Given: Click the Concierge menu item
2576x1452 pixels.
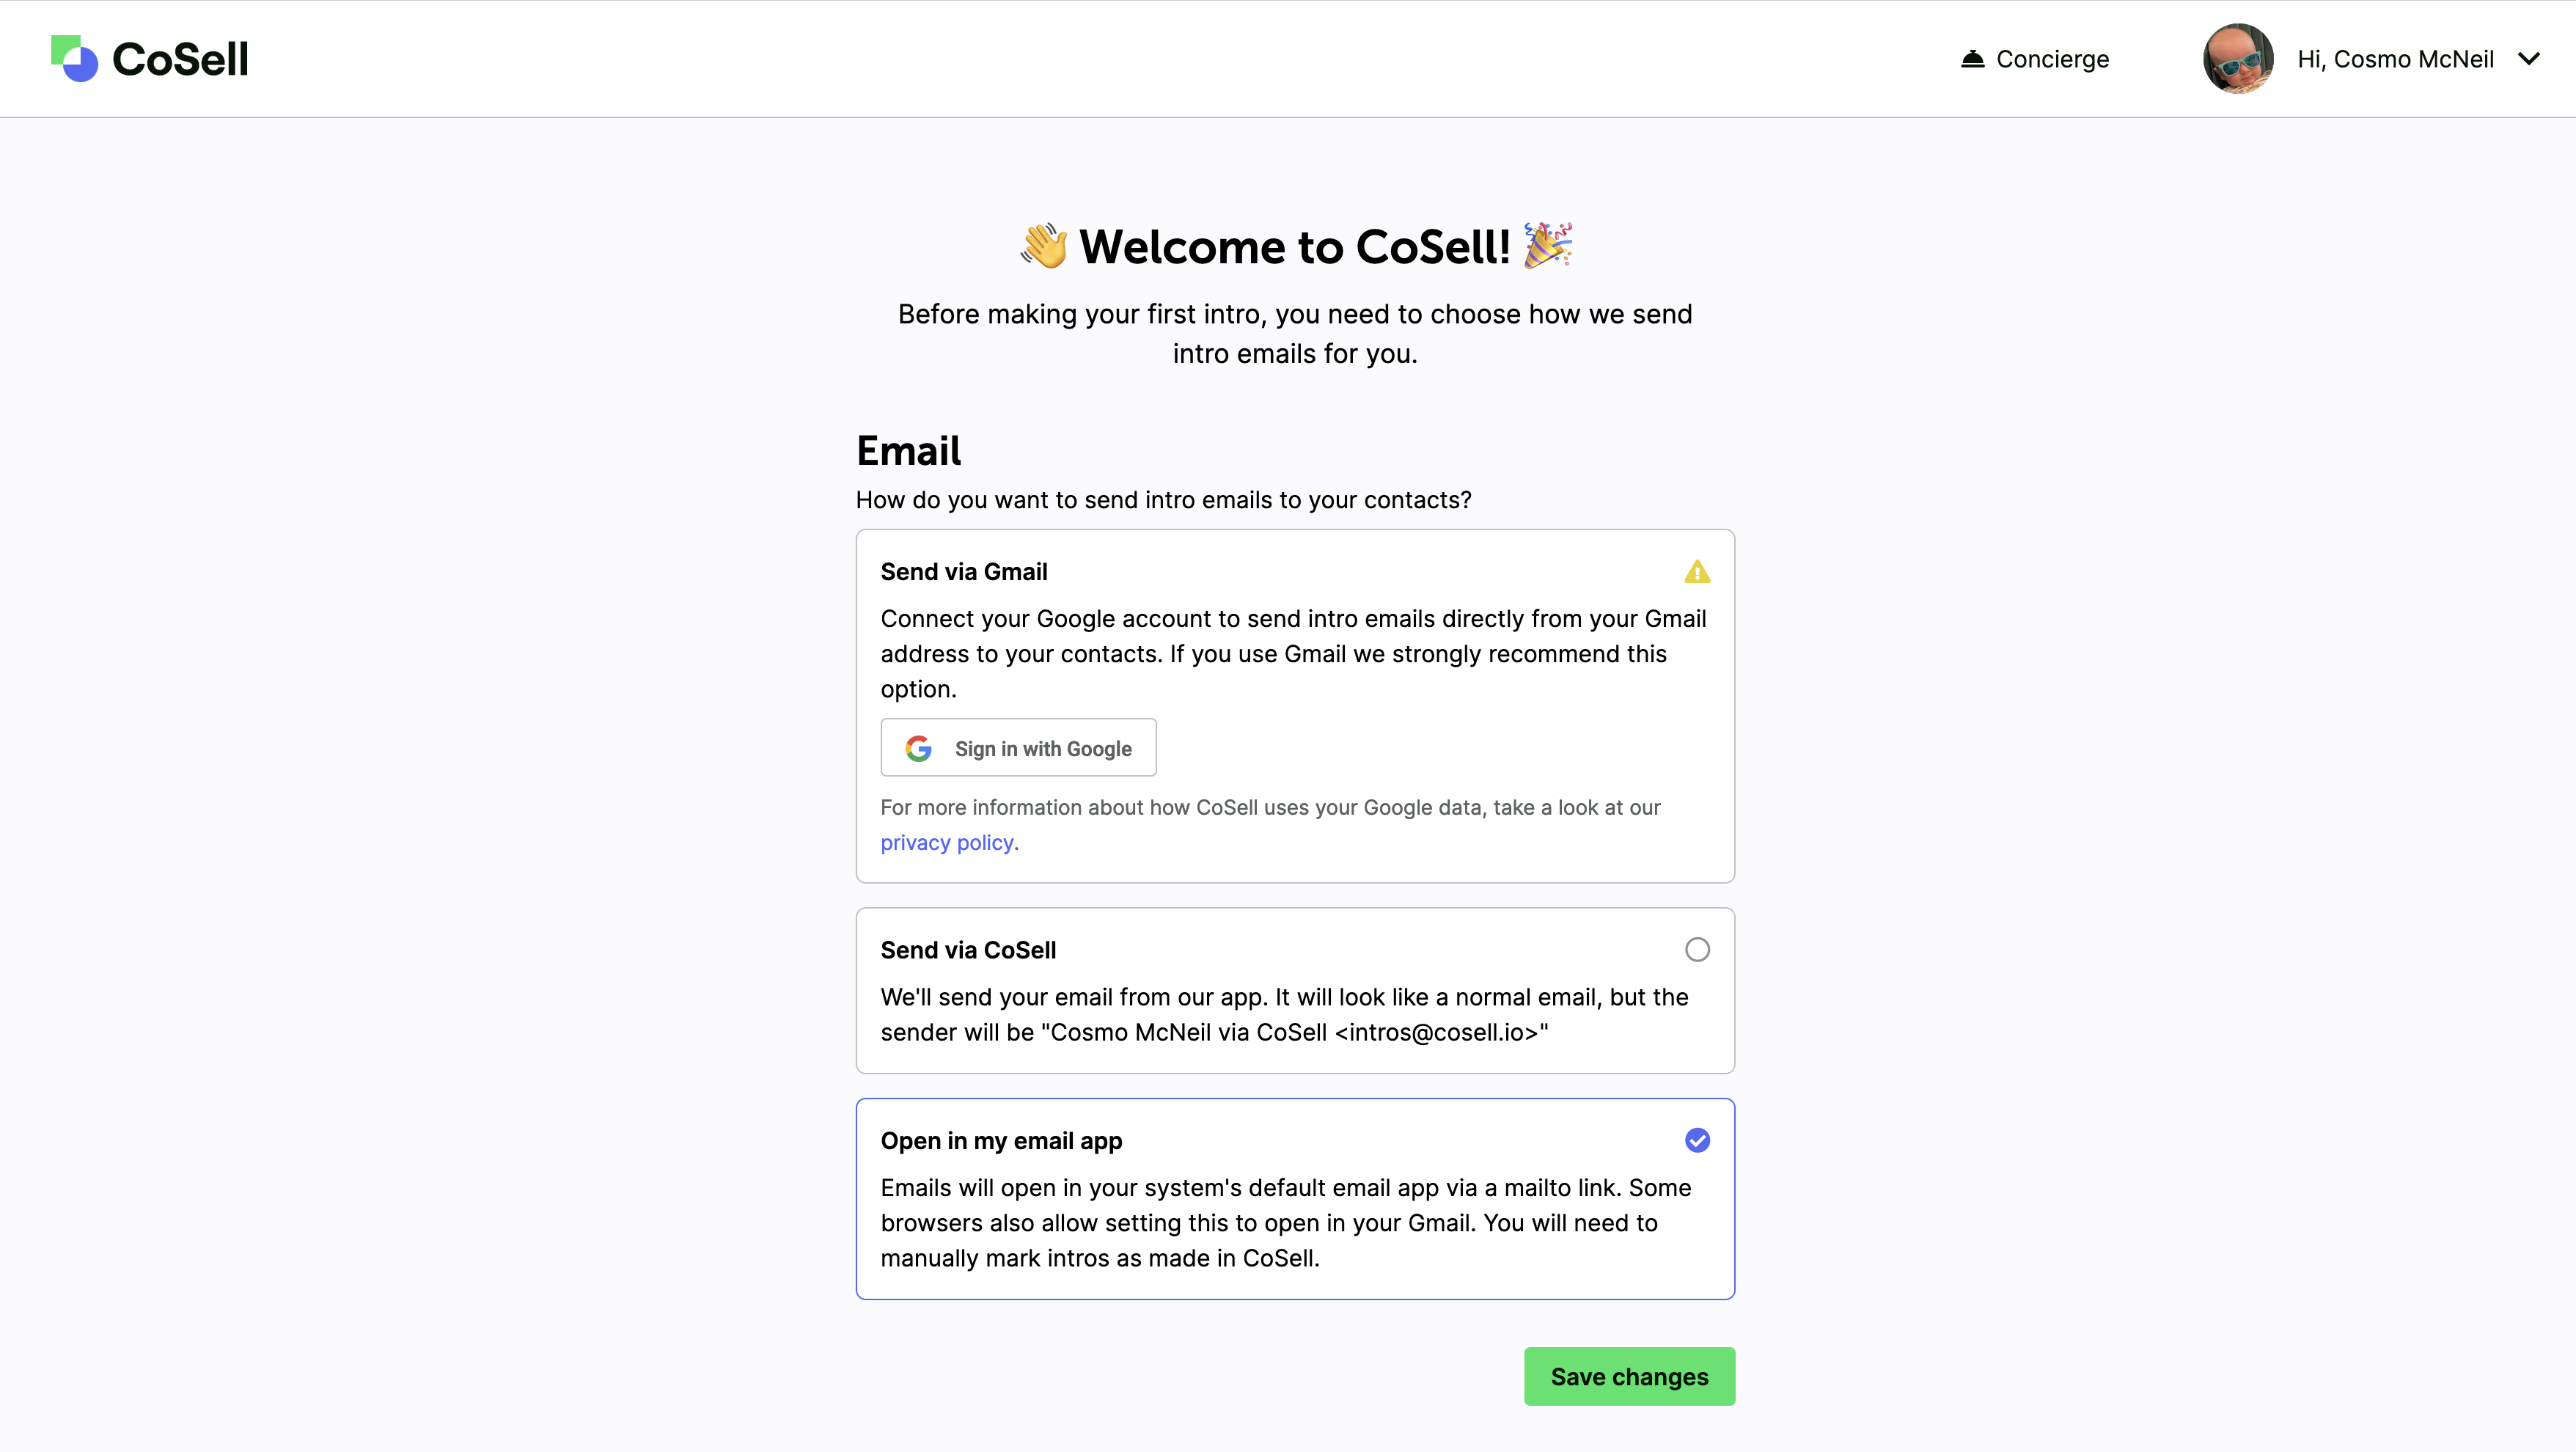Looking at the screenshot, I should [x=2035, y=59].
